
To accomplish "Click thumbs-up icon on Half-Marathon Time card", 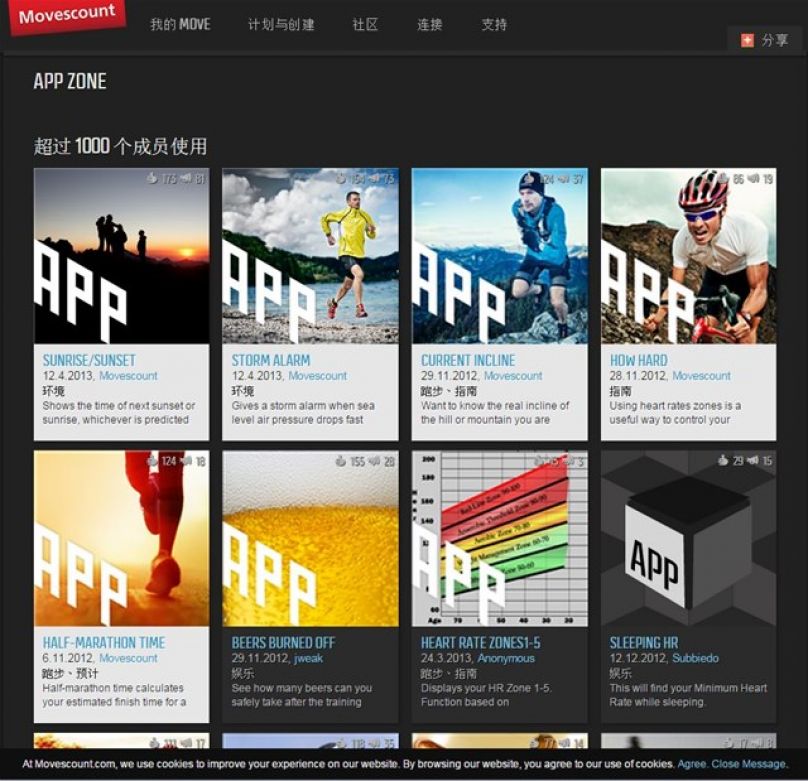I will (153, 461).
